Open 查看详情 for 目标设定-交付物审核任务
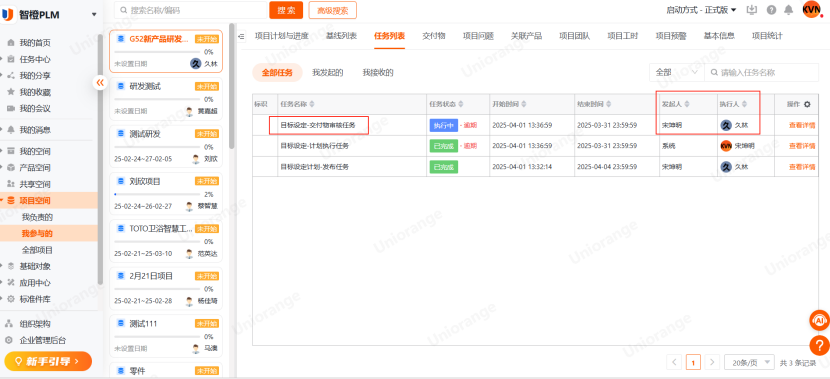Screen dimensions: 830x379 (x=802, y=125)
